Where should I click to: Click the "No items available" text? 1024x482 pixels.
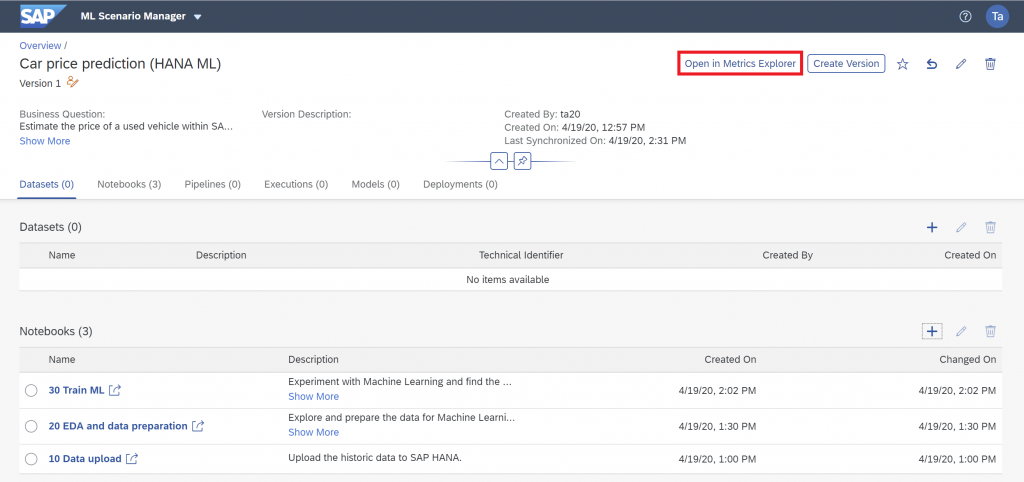pos(507,280)
